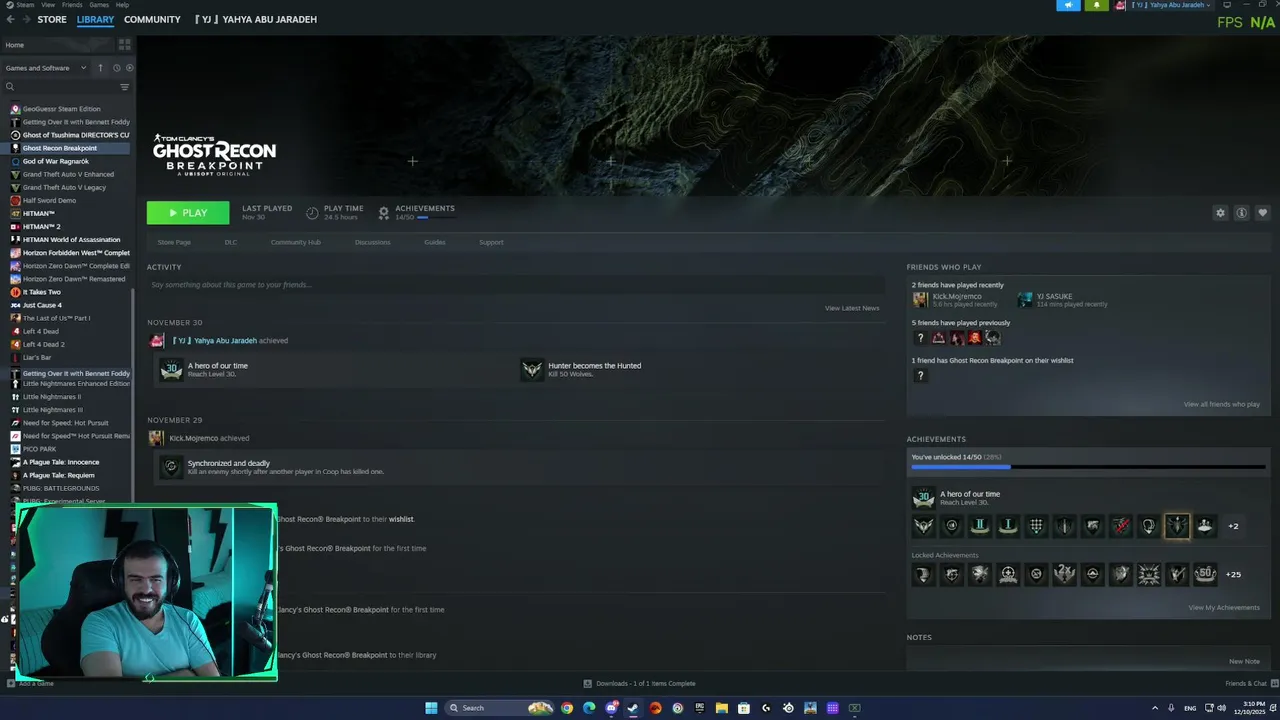Expand the Games and Software dropdown

[45, 68]
